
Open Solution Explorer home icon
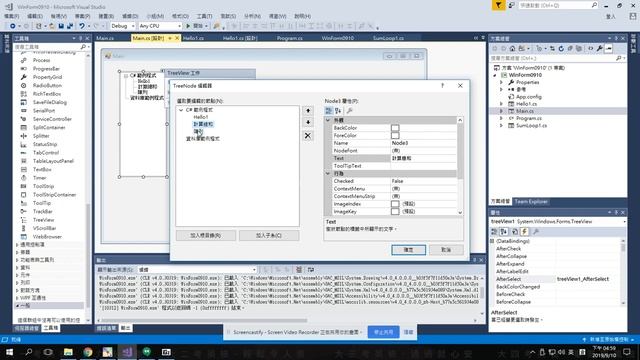[512, 48]
